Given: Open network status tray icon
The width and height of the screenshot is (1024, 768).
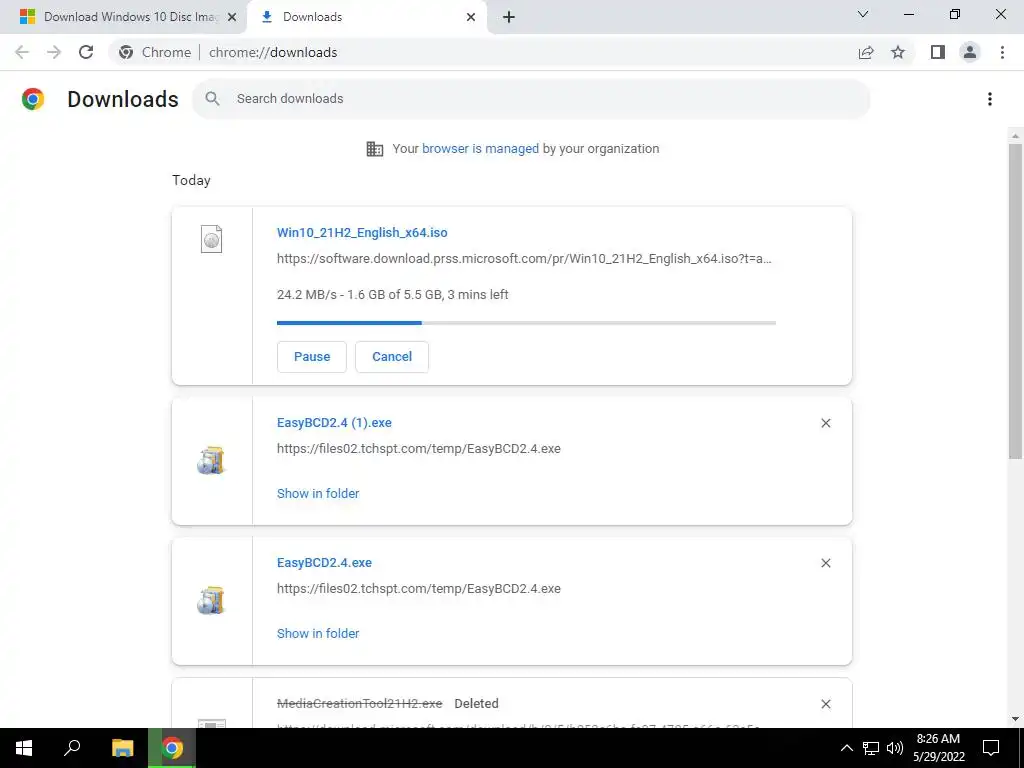Looking at the screenshot, I should click(871, 748).
